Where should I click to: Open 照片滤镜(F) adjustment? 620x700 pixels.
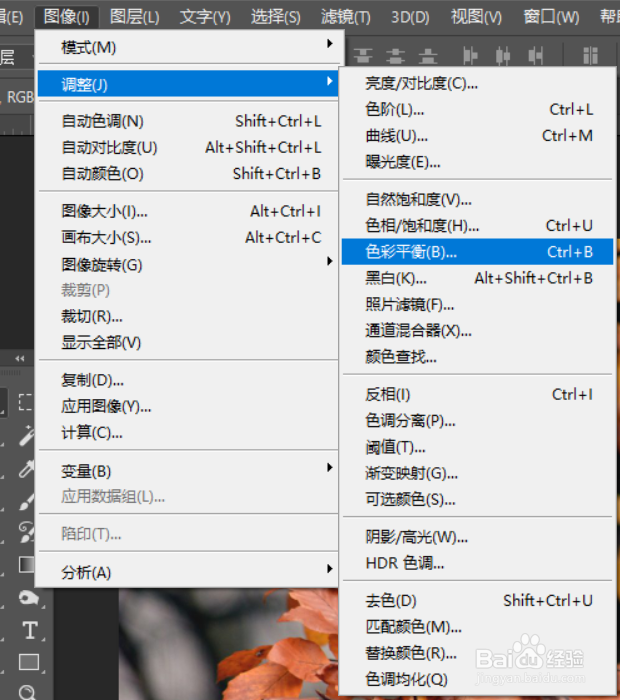478,304
